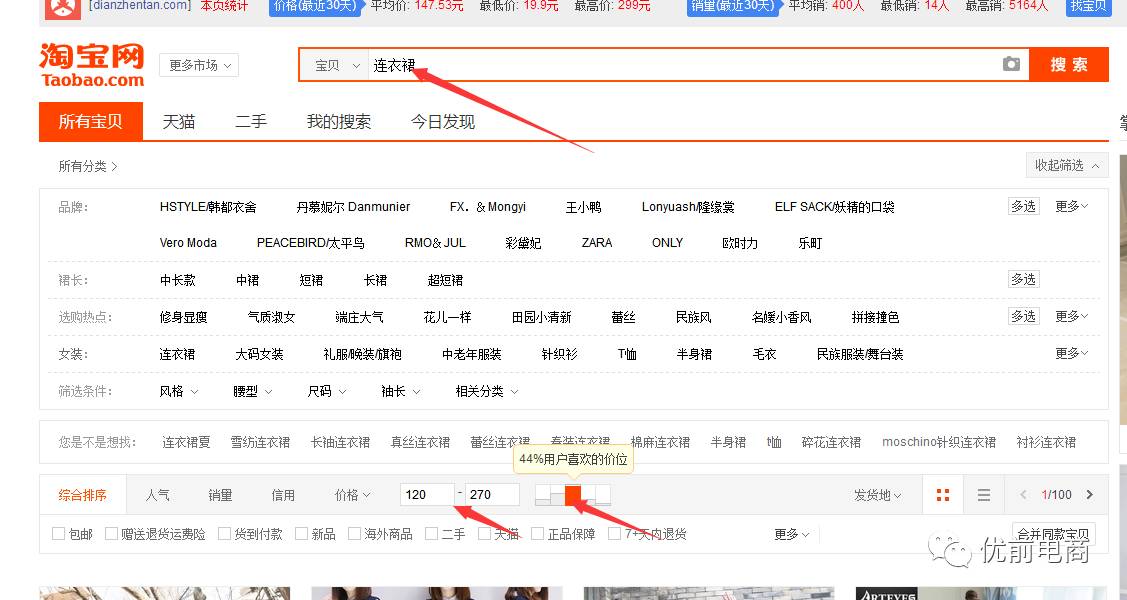
Task: Click 多选 in the 品牌 row
Action: tap(1024, 206)
